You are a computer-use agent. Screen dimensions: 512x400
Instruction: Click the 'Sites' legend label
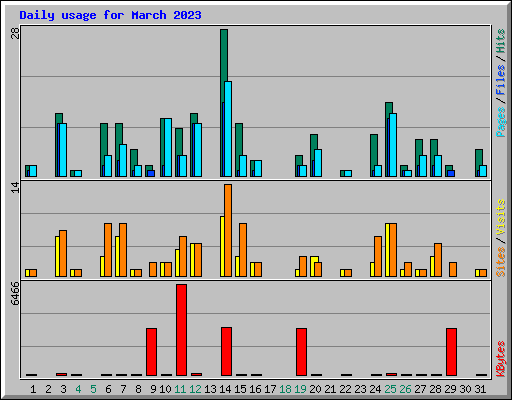click(500, 262)
